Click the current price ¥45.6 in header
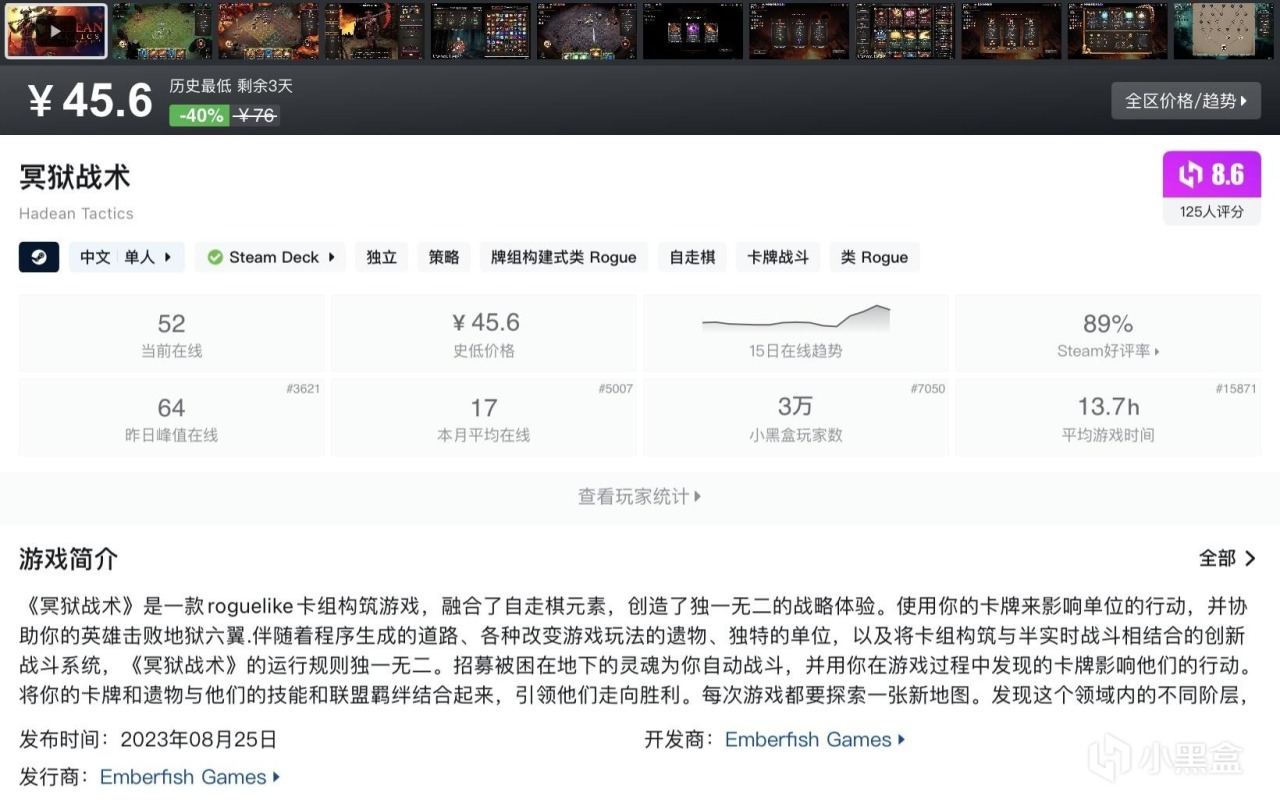This screenshot has height=803, width=1280. (90, 101)
